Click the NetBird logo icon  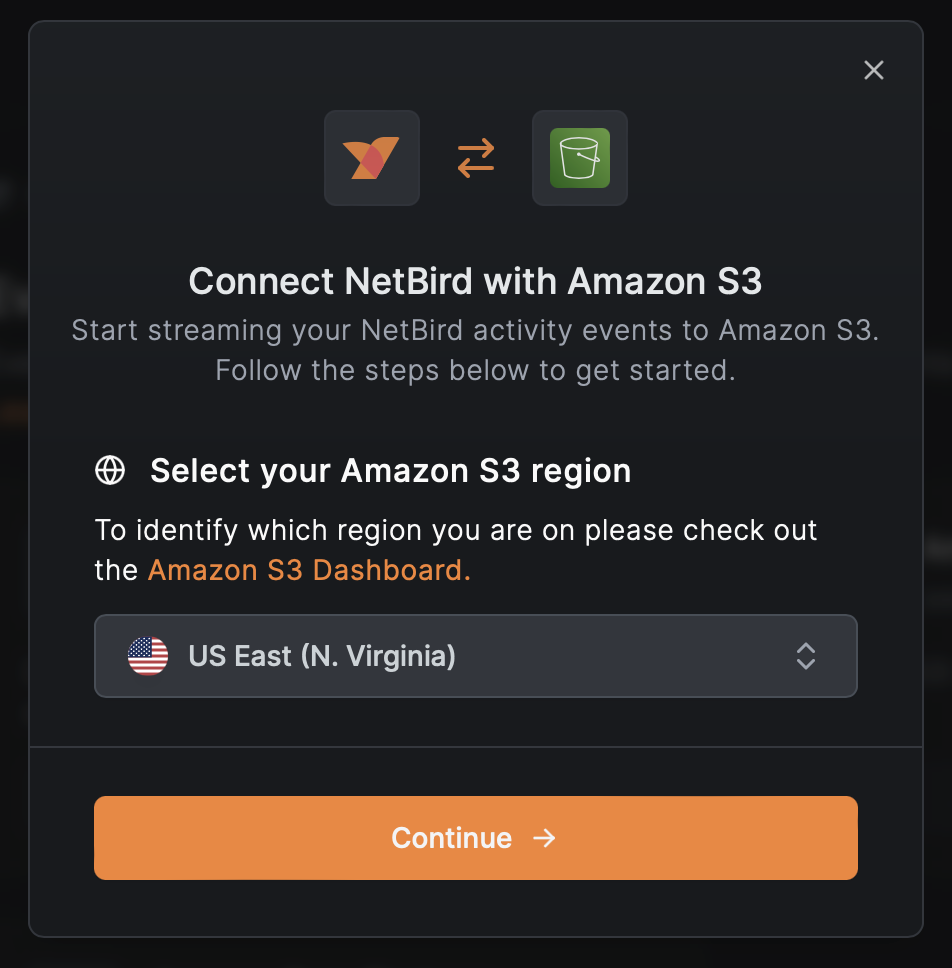pos(371,157)
